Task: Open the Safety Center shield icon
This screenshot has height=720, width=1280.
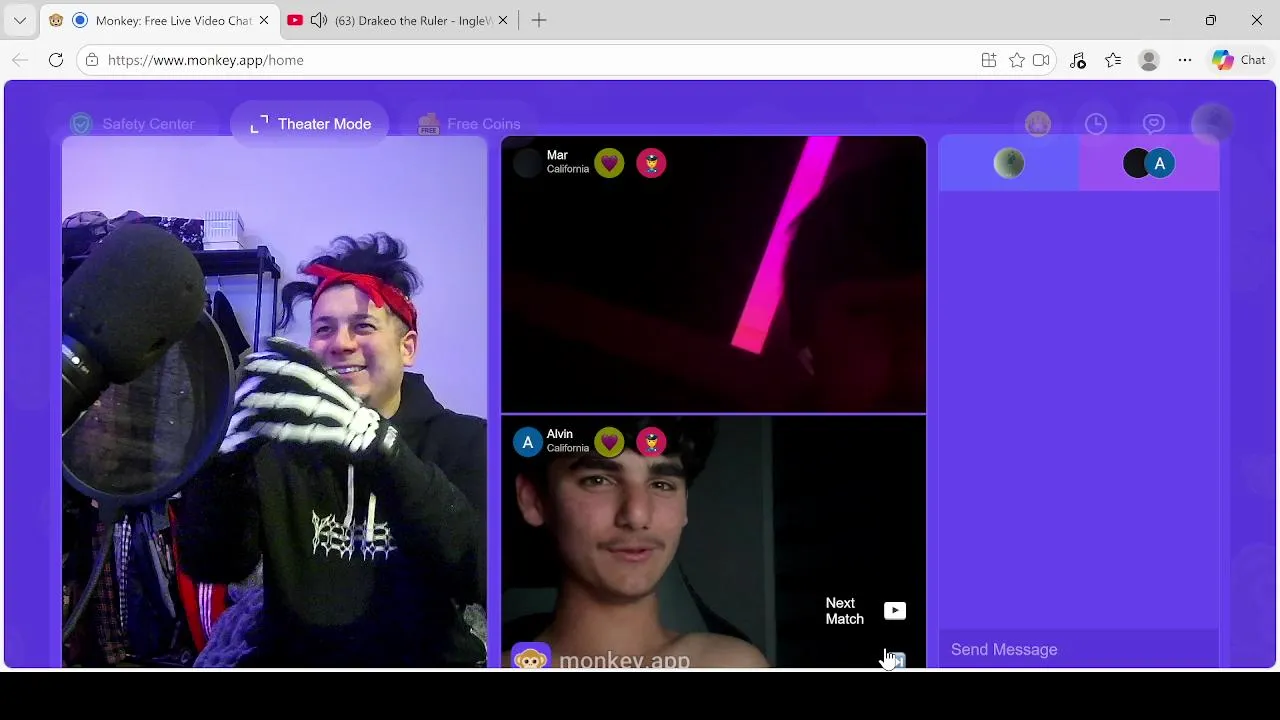Action: click(81, 124)
